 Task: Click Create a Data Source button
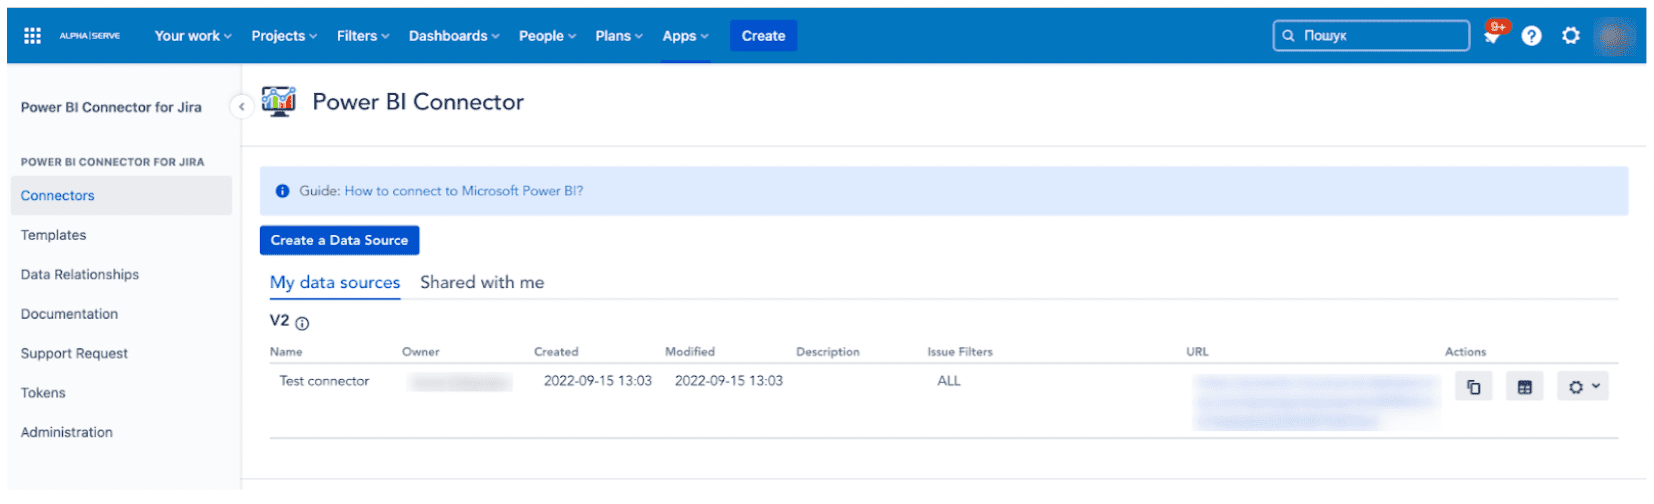339,241
